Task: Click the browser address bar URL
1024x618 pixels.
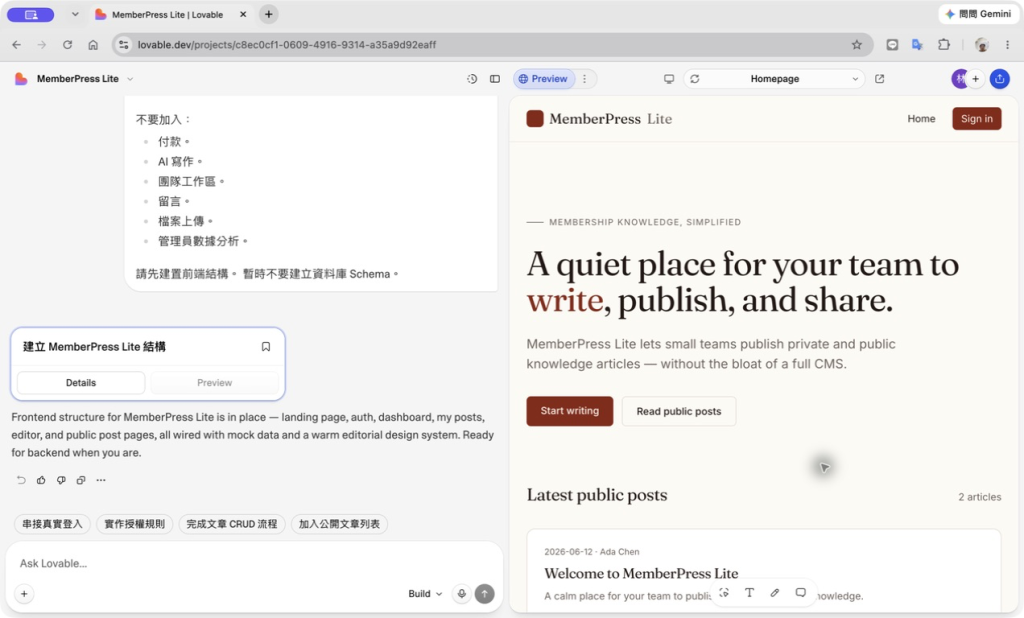Action: (287, 44)
